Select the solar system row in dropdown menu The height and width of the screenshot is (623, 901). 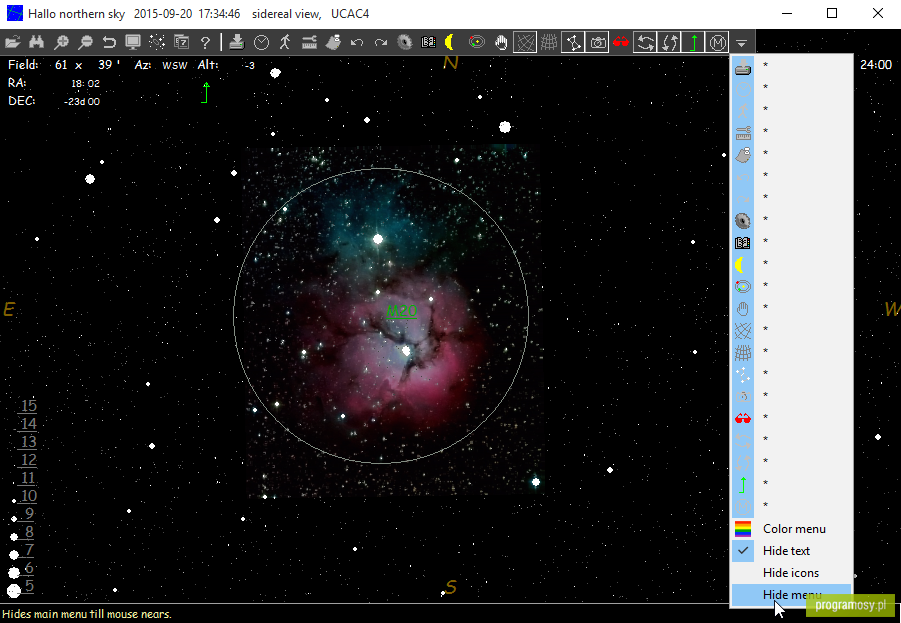tap(792, 286)
